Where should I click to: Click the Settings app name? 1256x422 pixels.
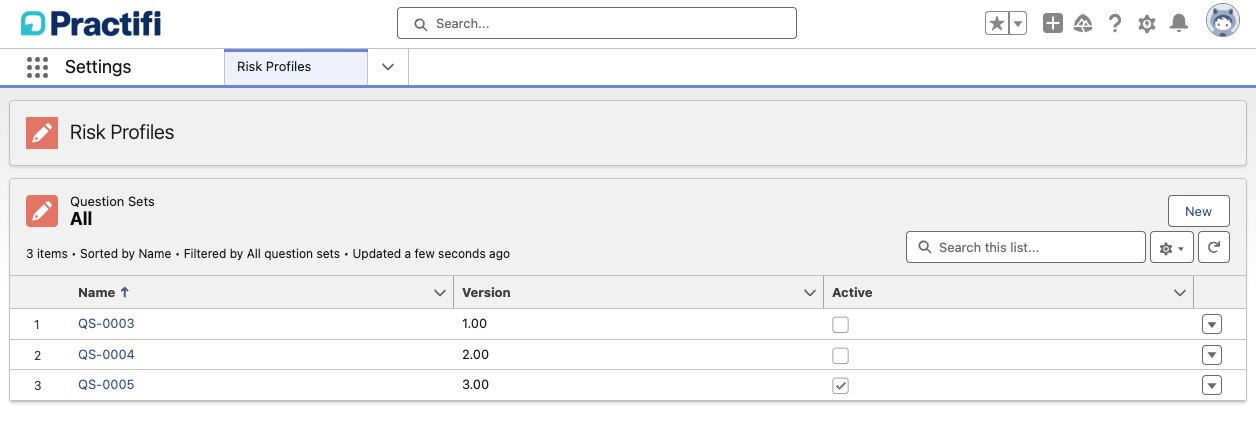(x=98, y=67)
